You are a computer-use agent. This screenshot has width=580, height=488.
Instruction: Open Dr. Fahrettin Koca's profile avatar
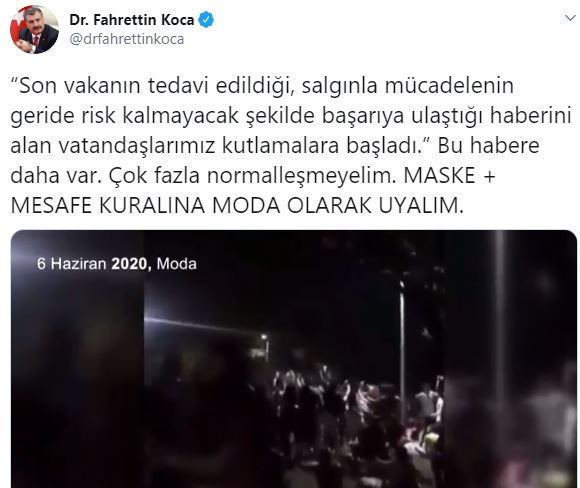[x=34, y=29]
